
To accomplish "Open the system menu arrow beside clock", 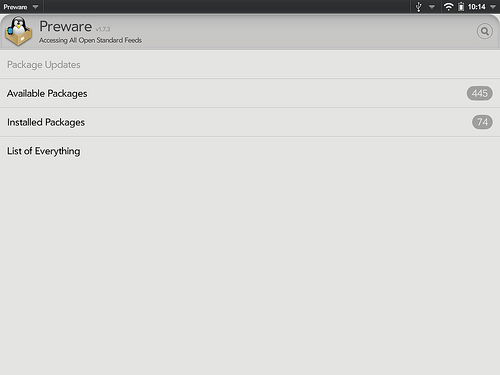I will point(493,7).
